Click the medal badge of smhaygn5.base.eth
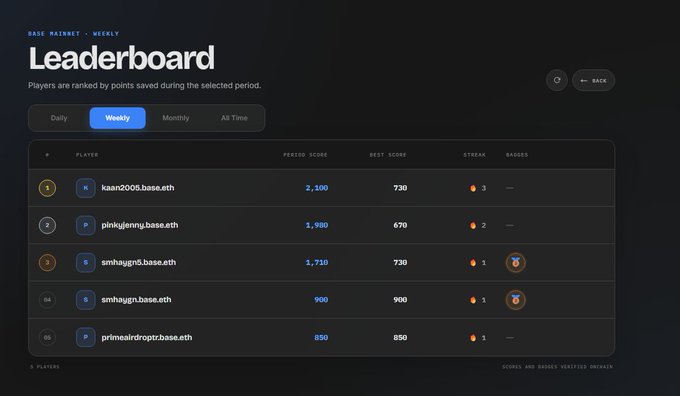 click(516, 262)
